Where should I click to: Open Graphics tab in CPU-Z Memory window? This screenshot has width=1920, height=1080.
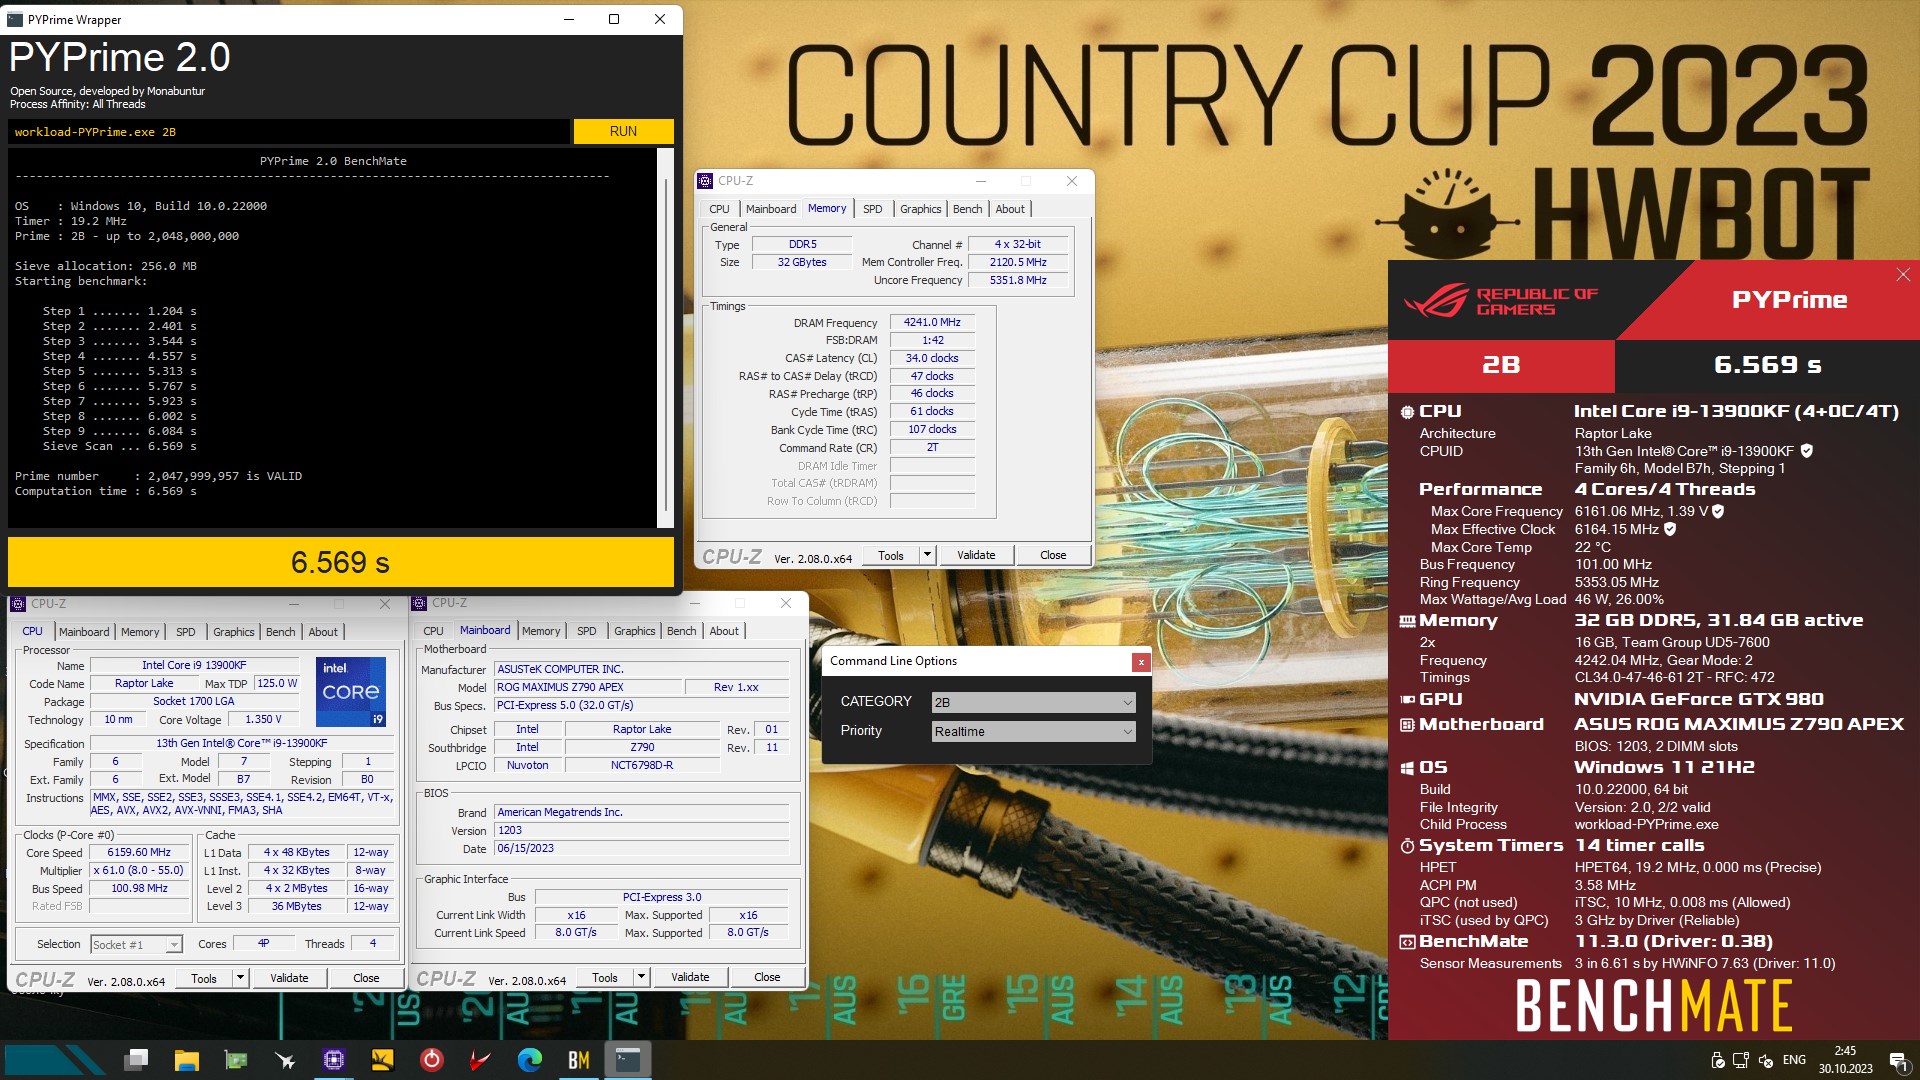tap(920, 209)
